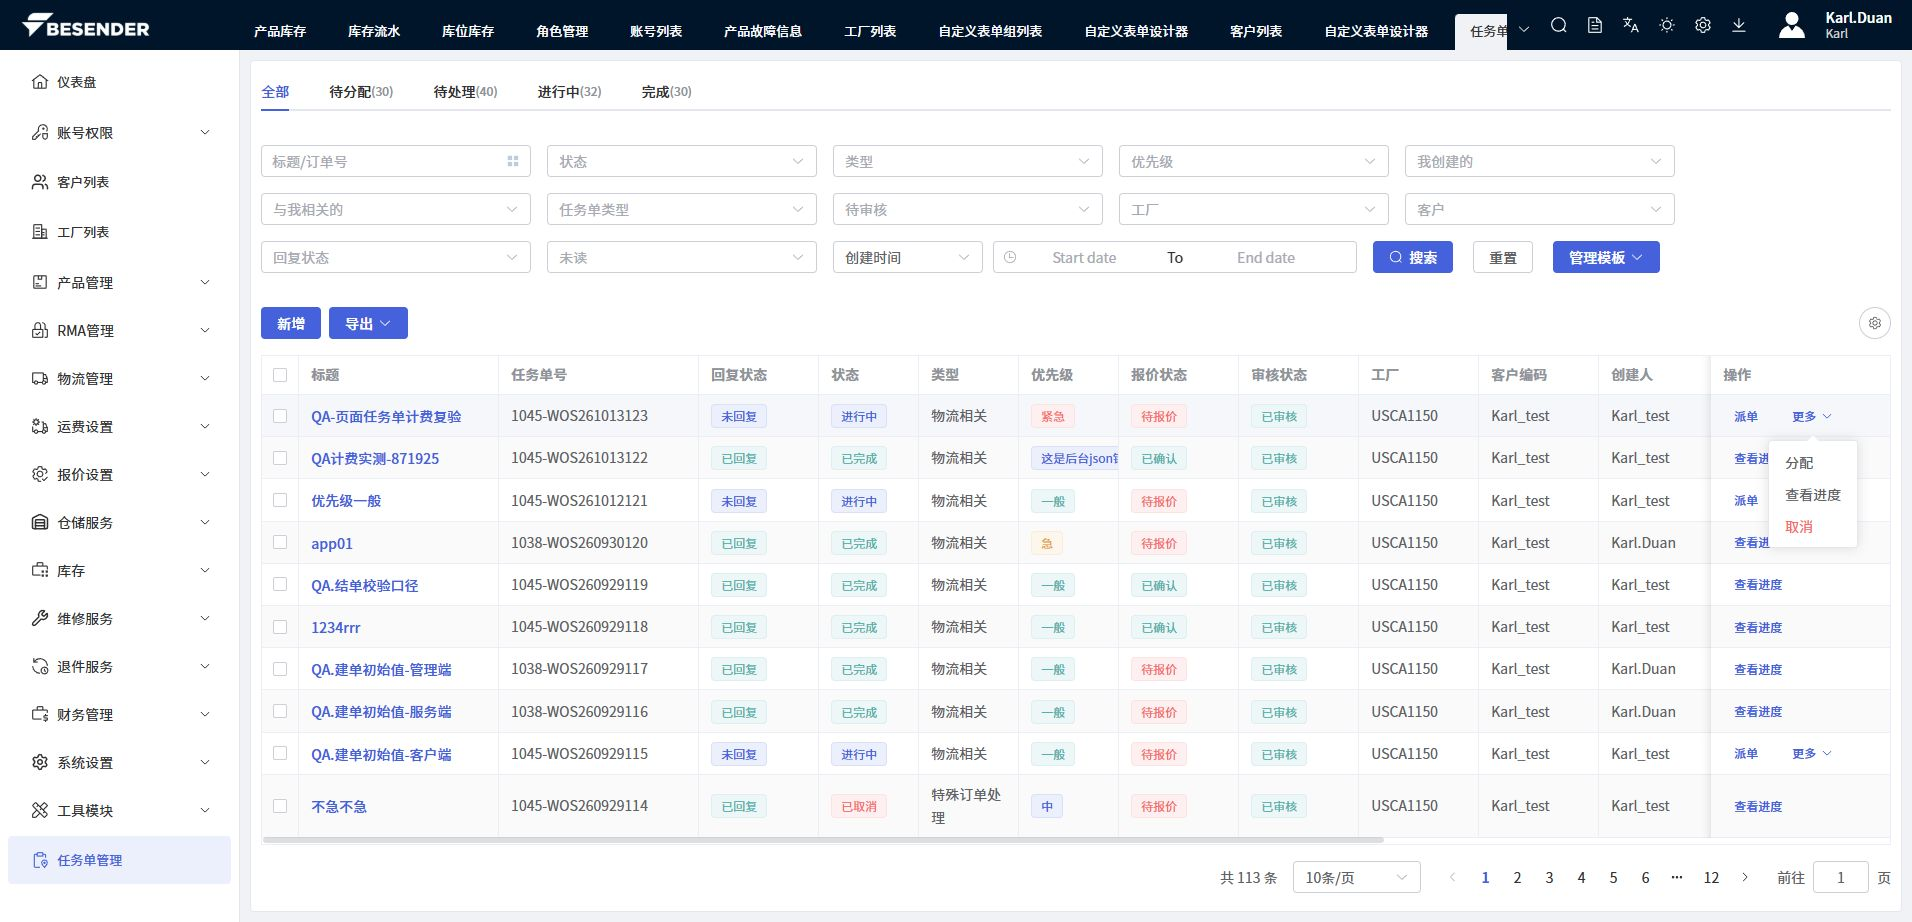Click the 前往 page number input
This screenshot has height=922, width=1912.
[1840, 877]
